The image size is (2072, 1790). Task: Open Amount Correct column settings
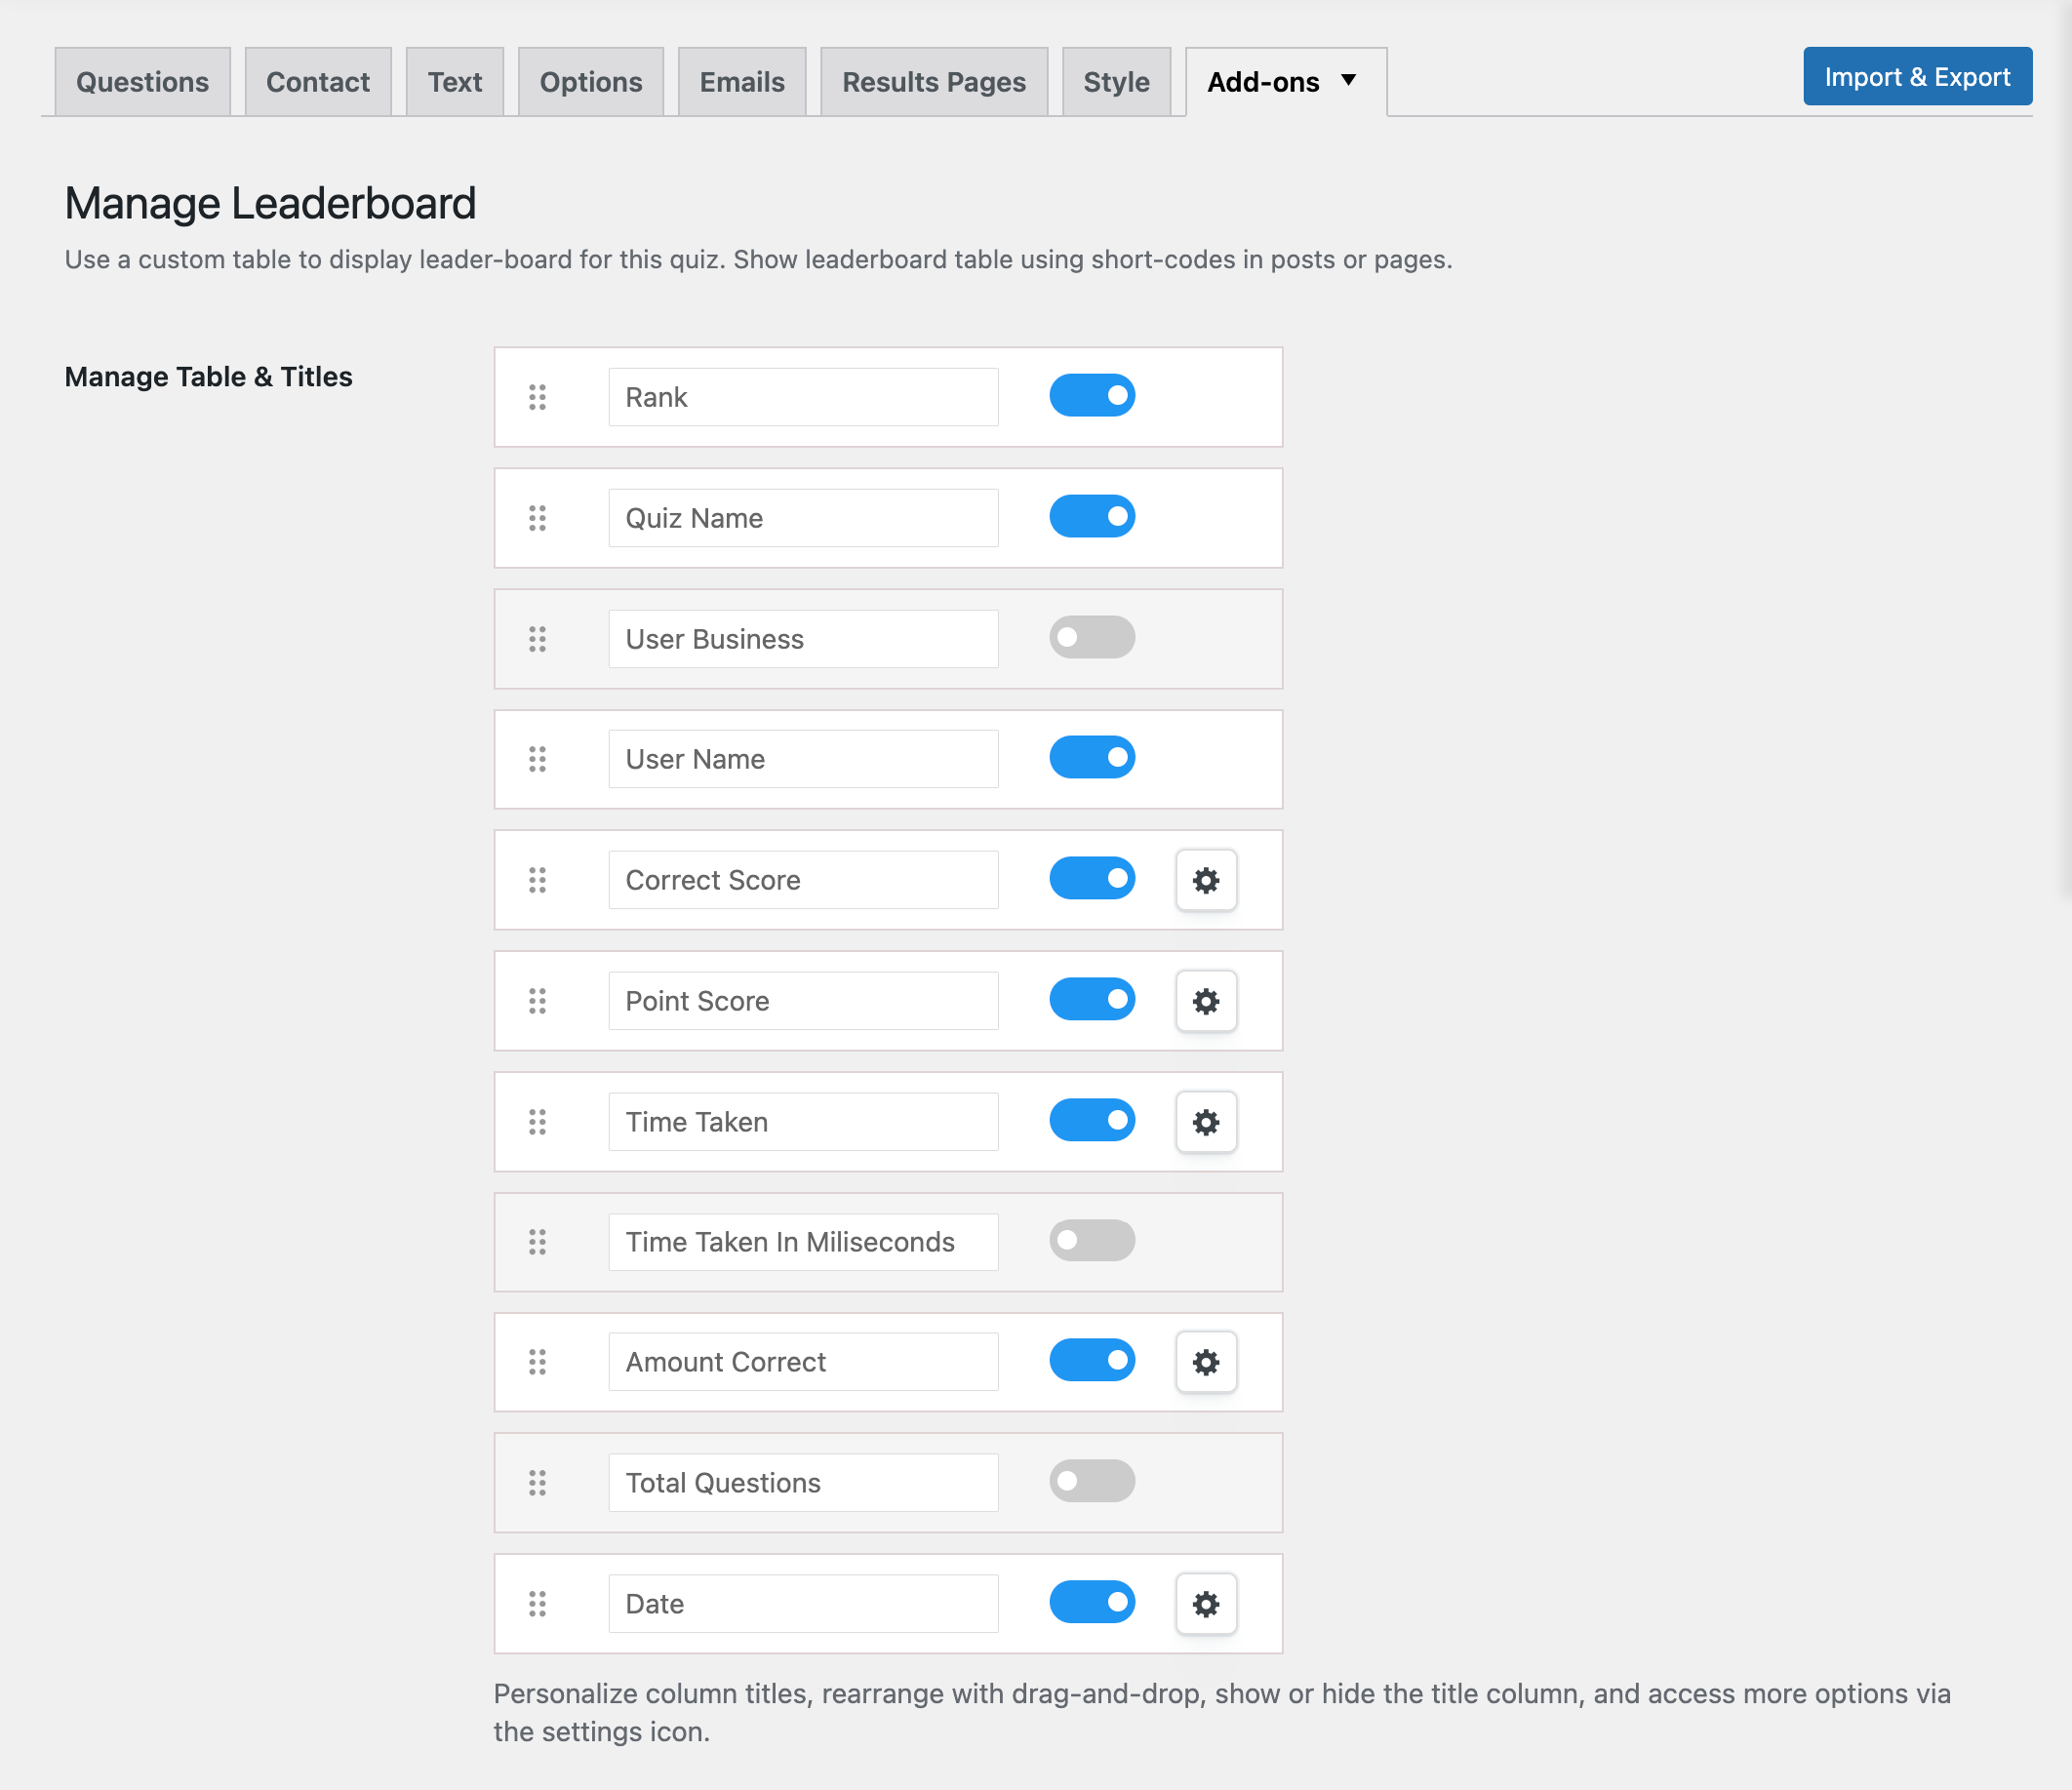[1204, 1362]
